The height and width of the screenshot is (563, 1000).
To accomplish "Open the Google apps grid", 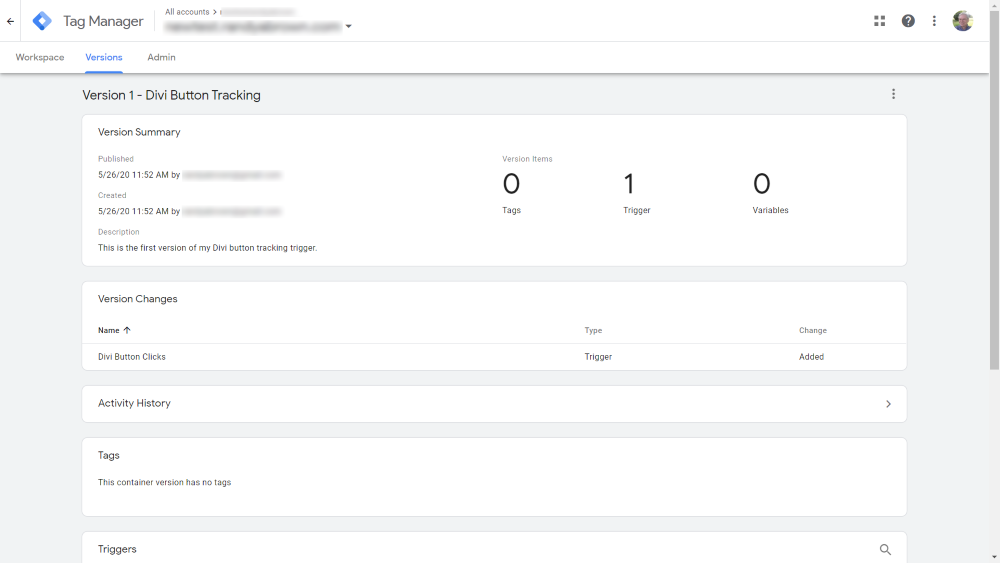I will point(879,21).
